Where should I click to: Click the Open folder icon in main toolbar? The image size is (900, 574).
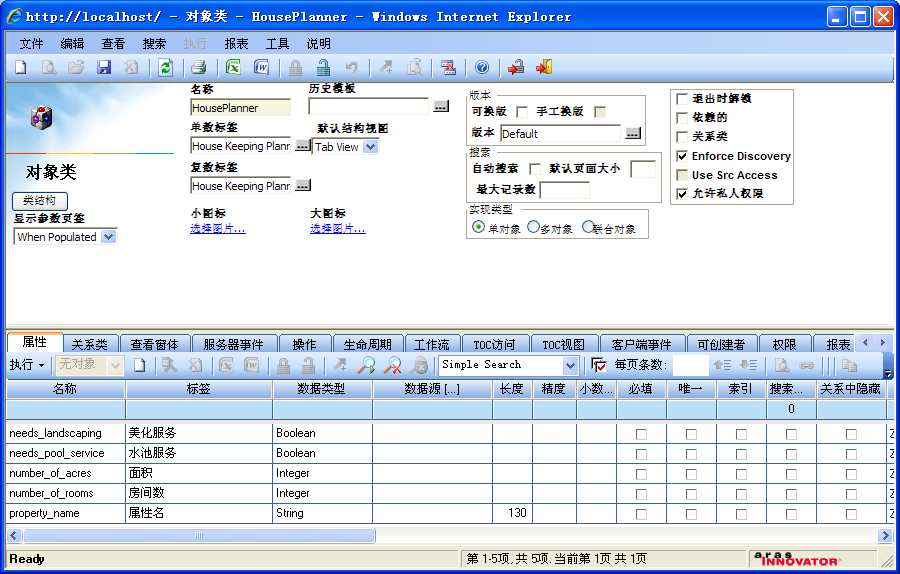pos(76,68)
